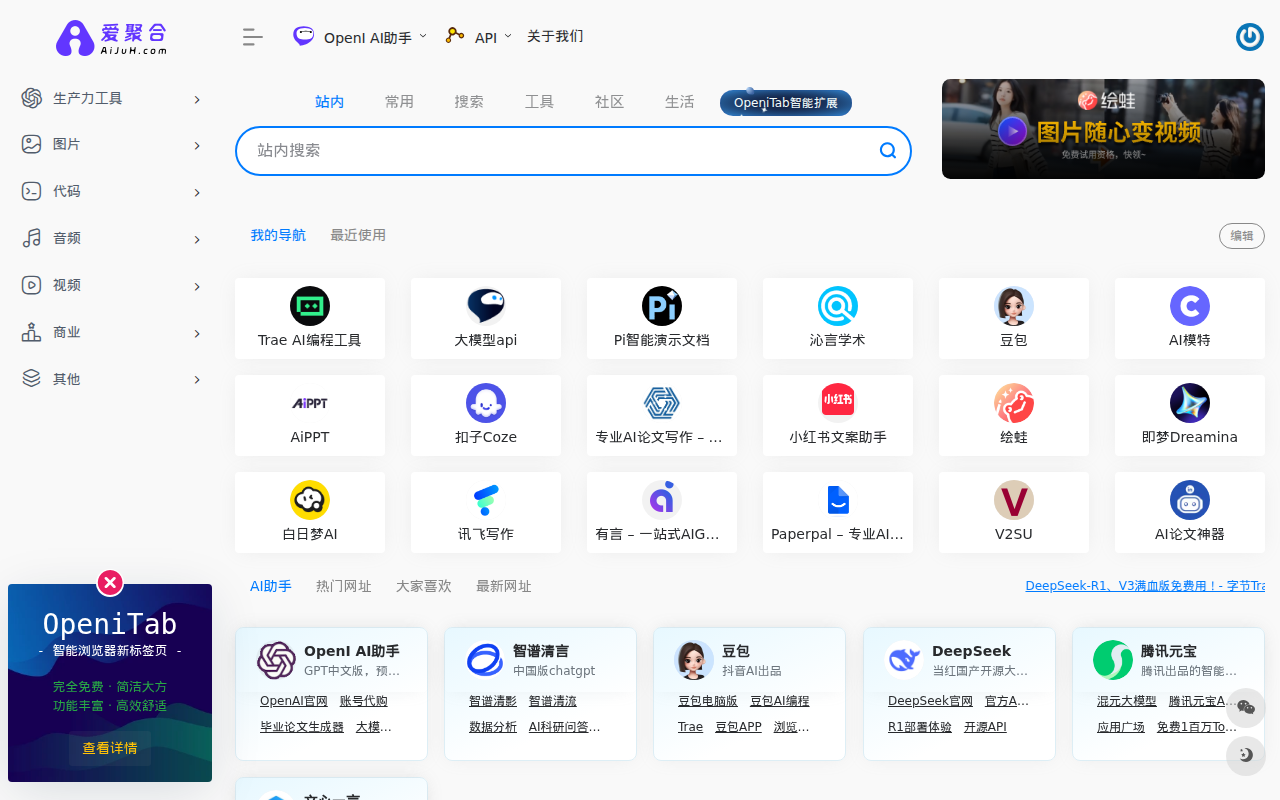Screen dimensions: 1280x800
Task: Close the OpeniTab promo popup
Action: pyautogui.click(x=110, y=582)
